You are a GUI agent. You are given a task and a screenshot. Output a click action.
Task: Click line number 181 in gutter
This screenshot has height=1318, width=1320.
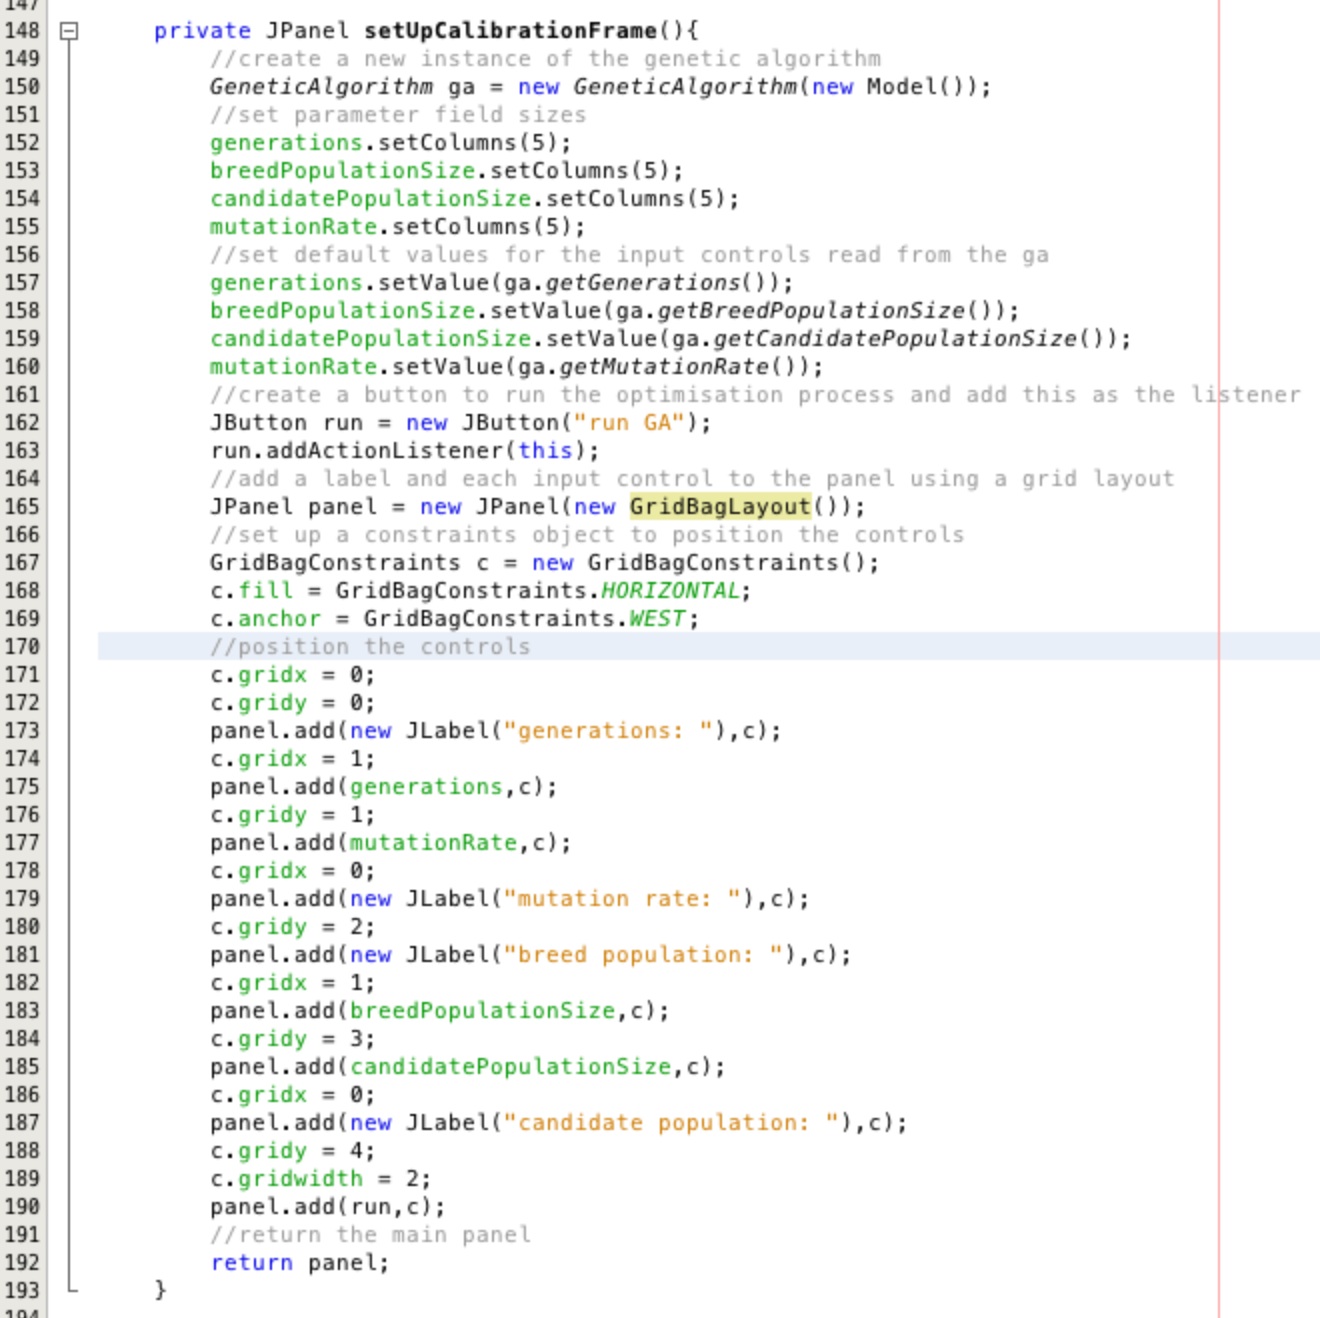tap(22, 955)
